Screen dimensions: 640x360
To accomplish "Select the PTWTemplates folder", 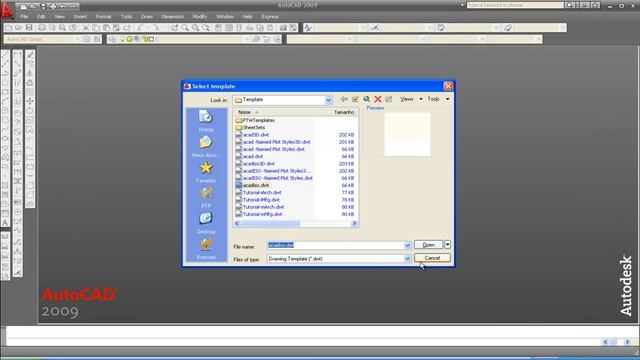I will coord(255,120).
